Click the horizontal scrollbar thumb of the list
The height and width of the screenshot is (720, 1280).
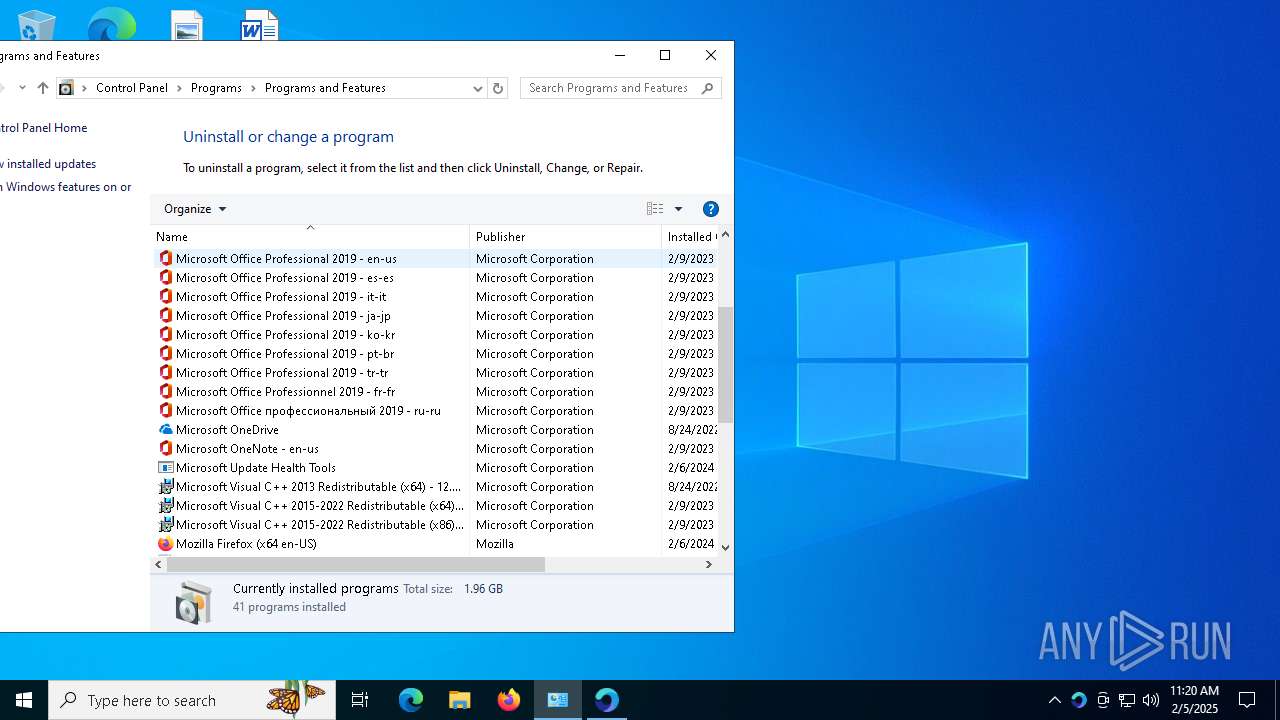pyautogui.click(x=355, y=564)
